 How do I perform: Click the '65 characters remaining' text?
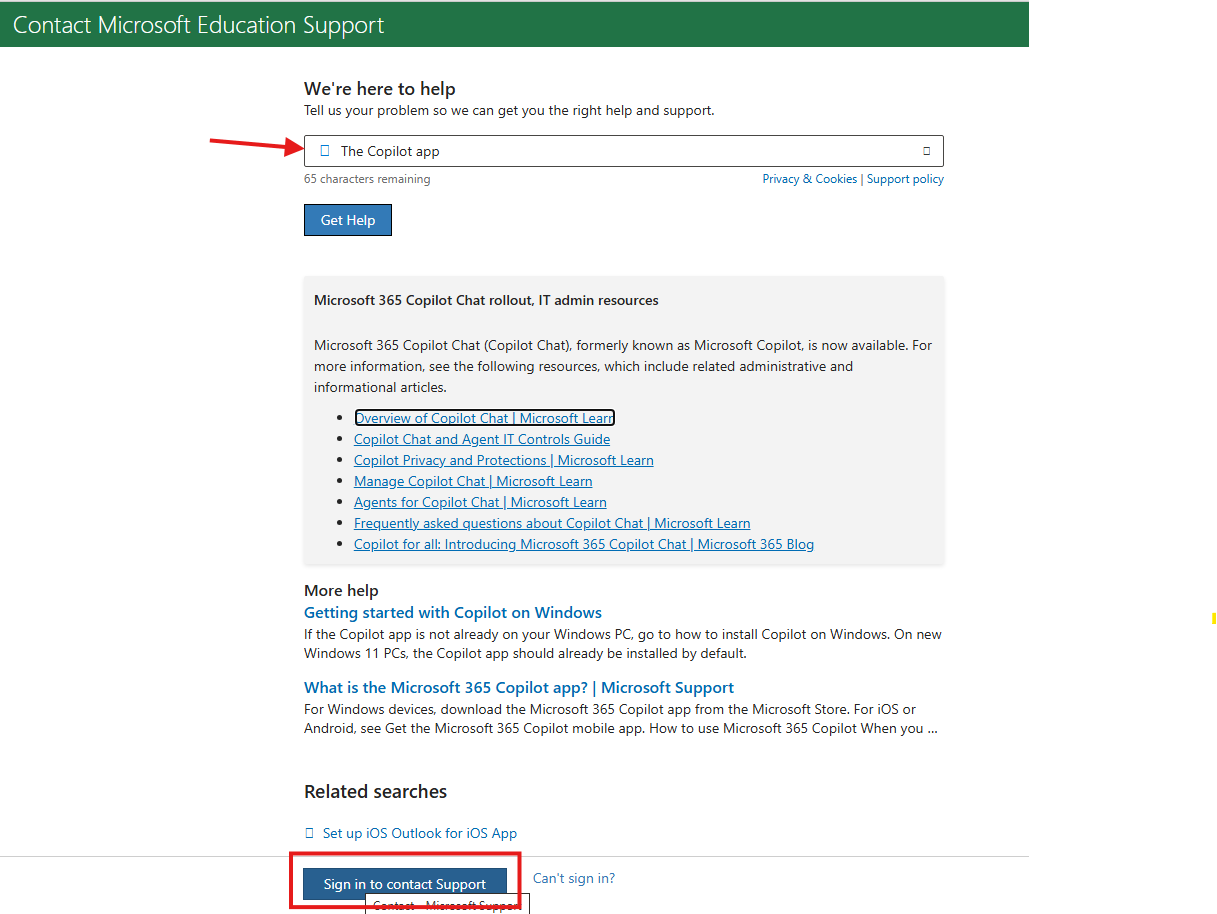click(367, 179)
